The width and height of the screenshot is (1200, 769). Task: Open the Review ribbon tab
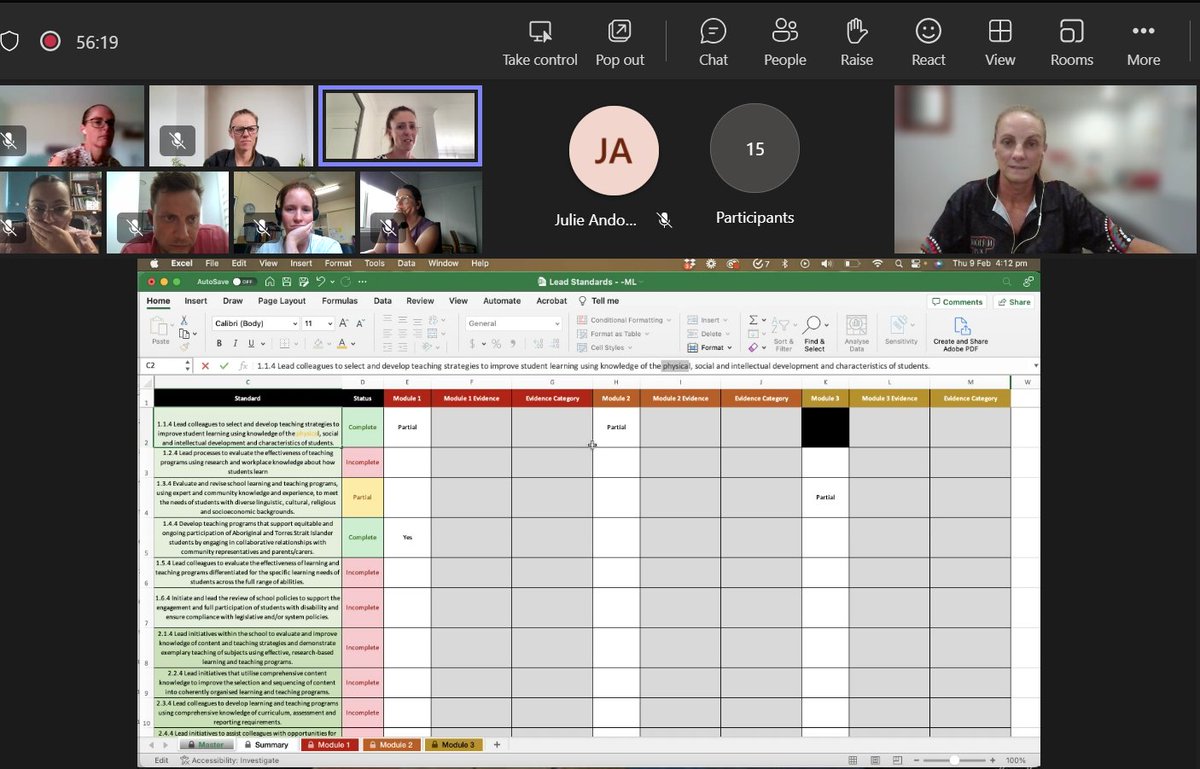(420, 301)
